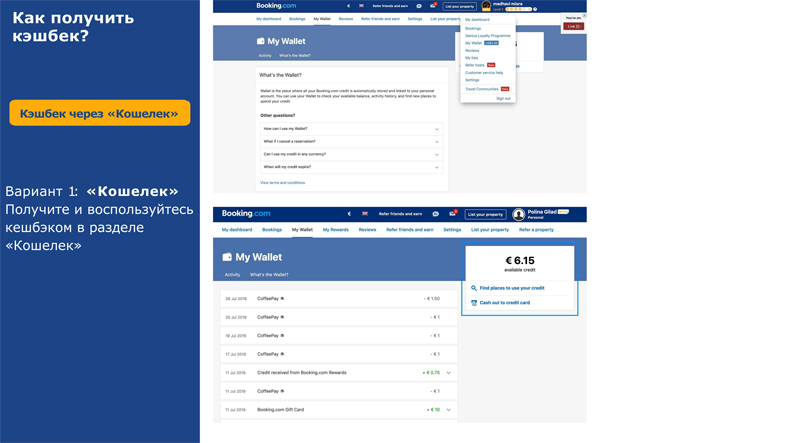The image size is (788, 443).
Task: Expand Booking.com Gift Card row chevron
Action: [448, 410]
